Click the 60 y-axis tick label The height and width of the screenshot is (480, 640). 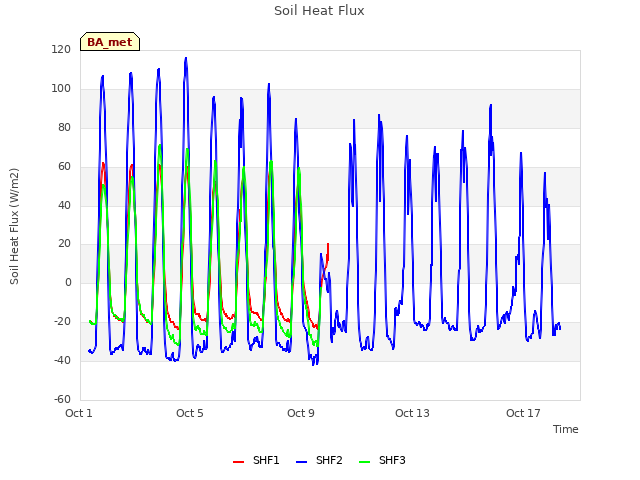tap(64, 166)
